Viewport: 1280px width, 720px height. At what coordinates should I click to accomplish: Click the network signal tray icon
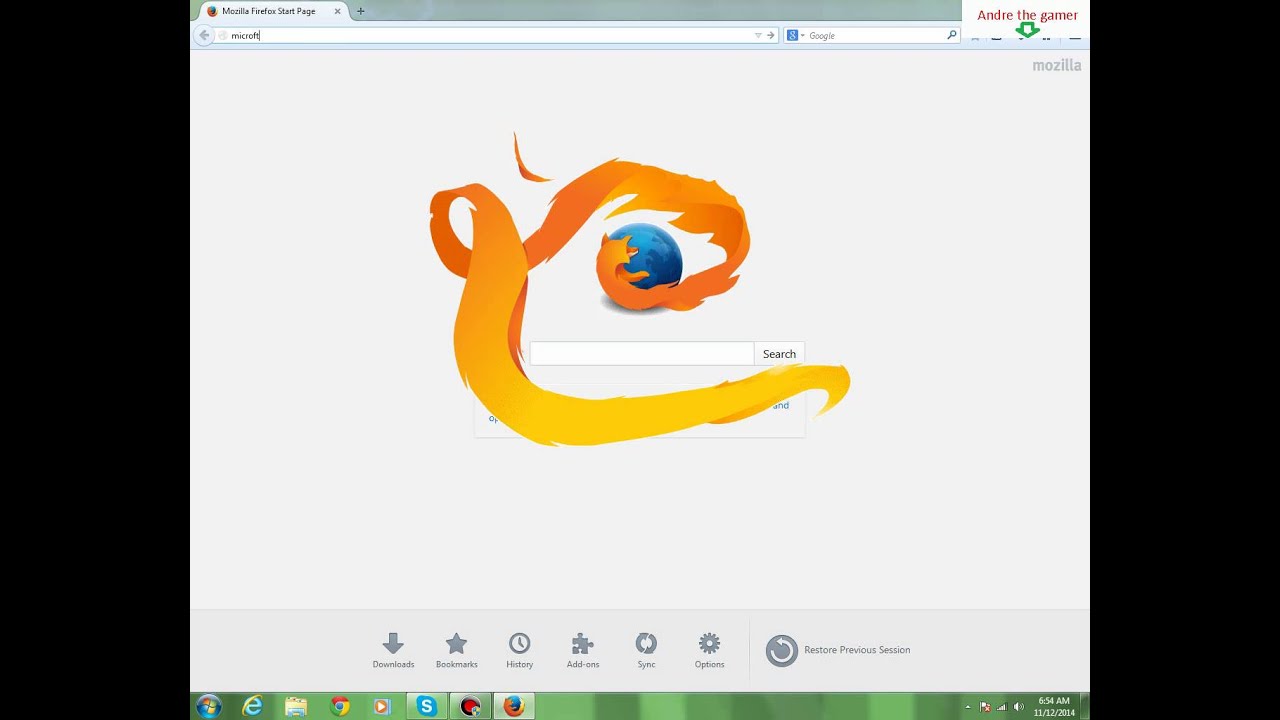(1002, 707)
